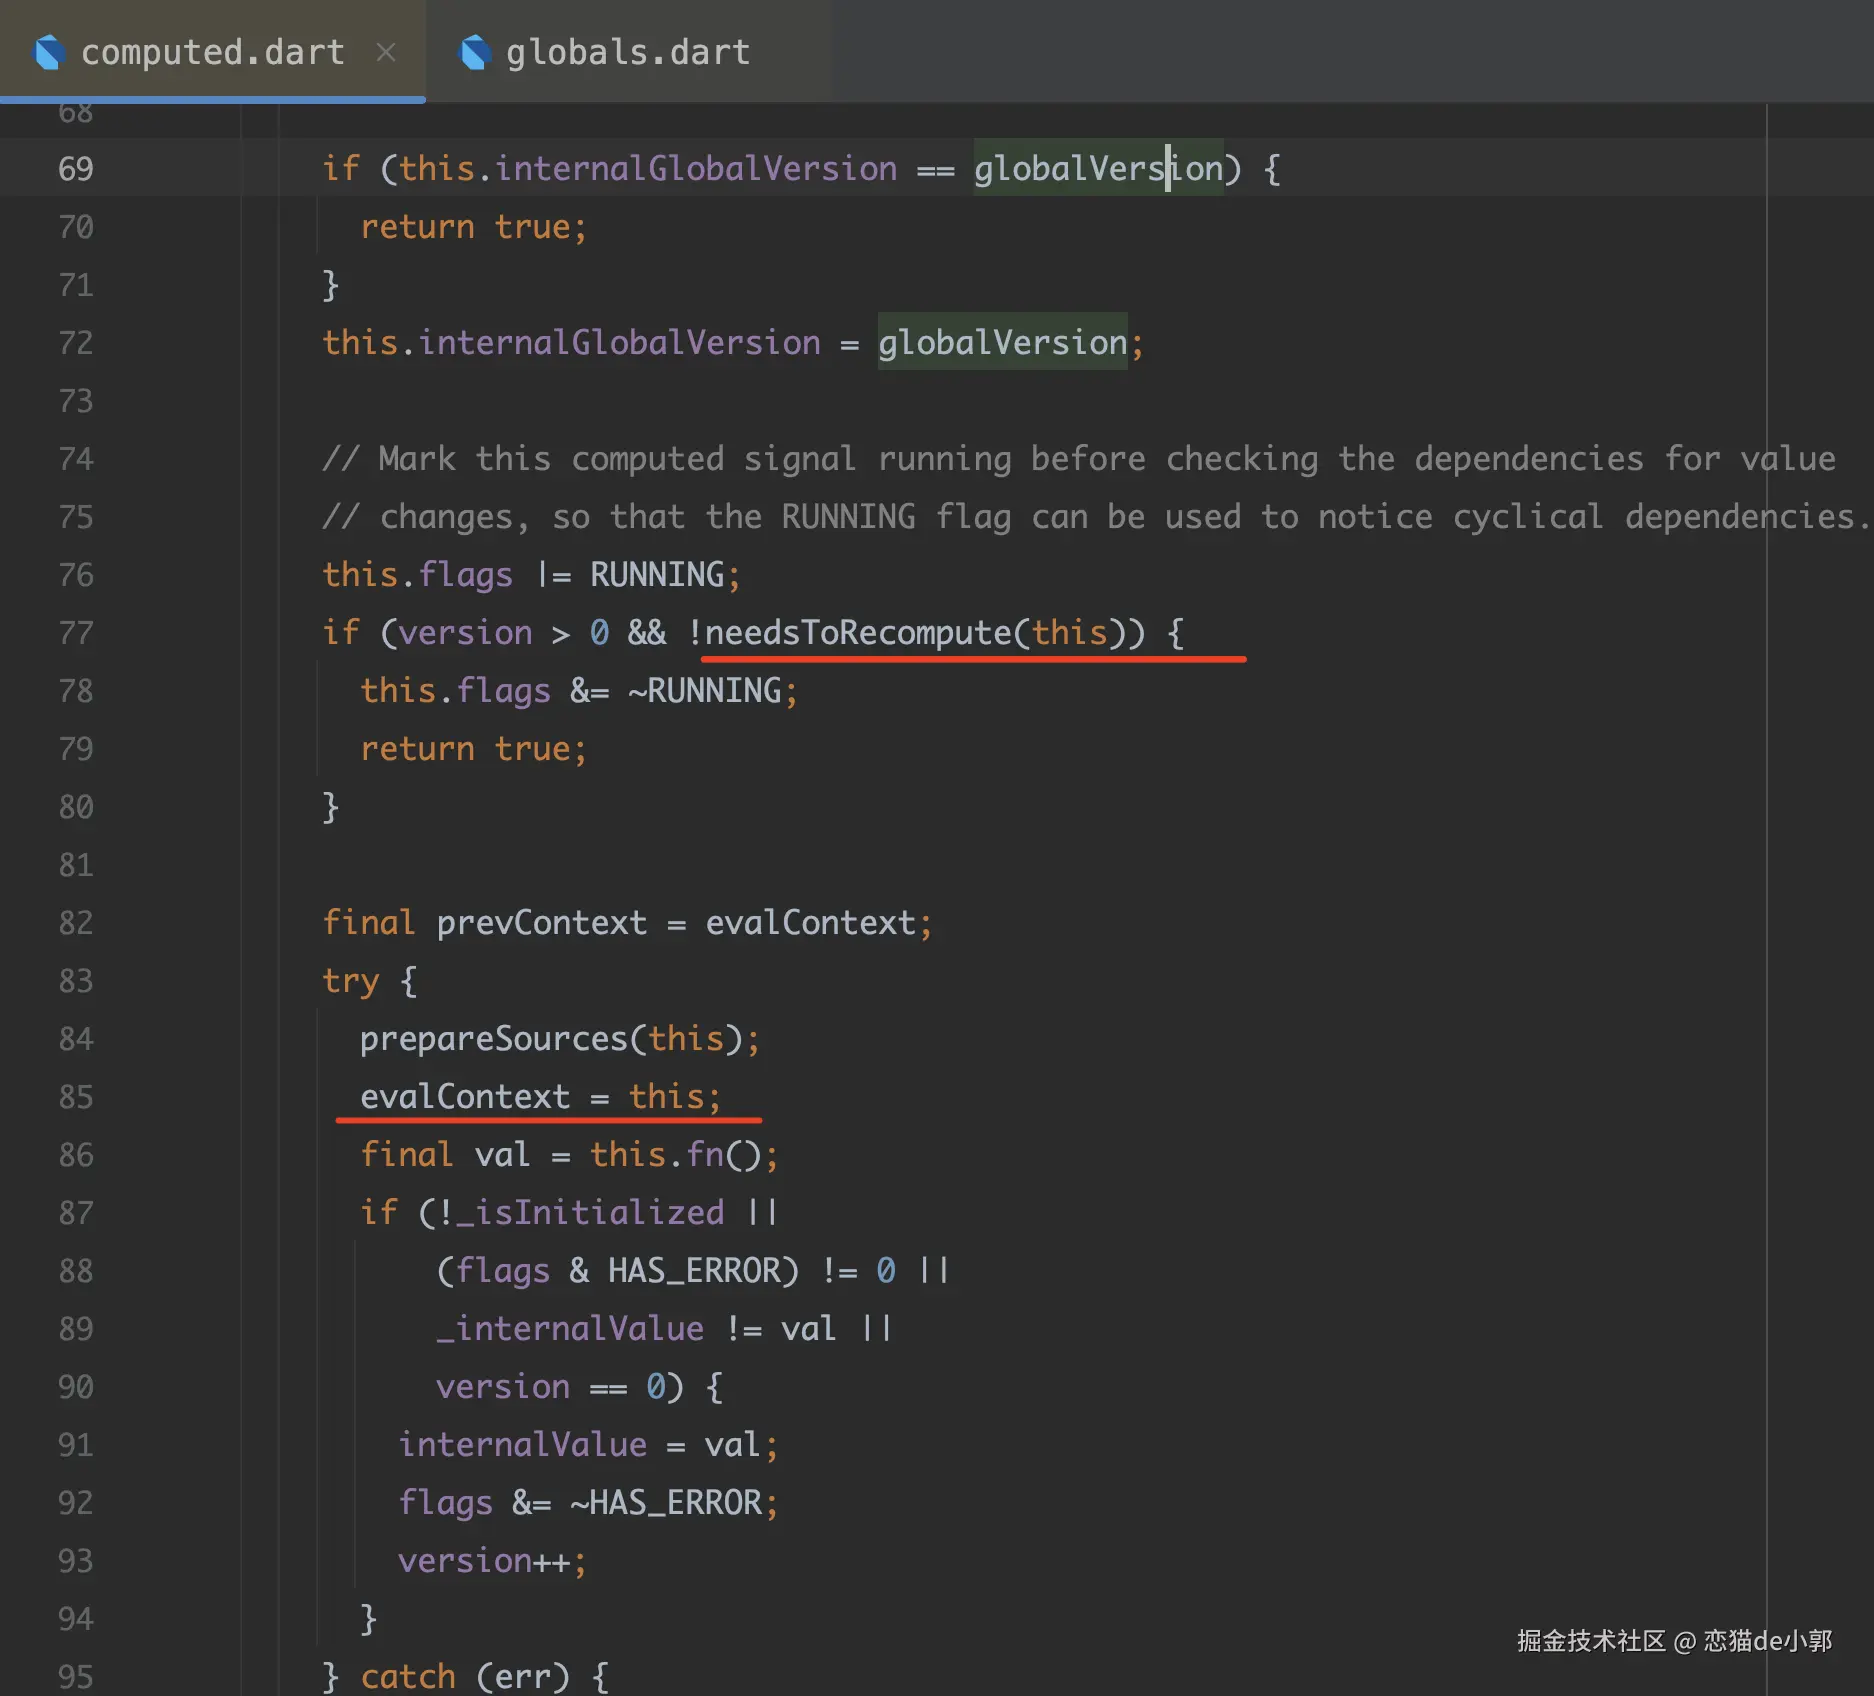
Task: Click internalGlobalVersion in the line 69 condition
Action: click(696, 169)
